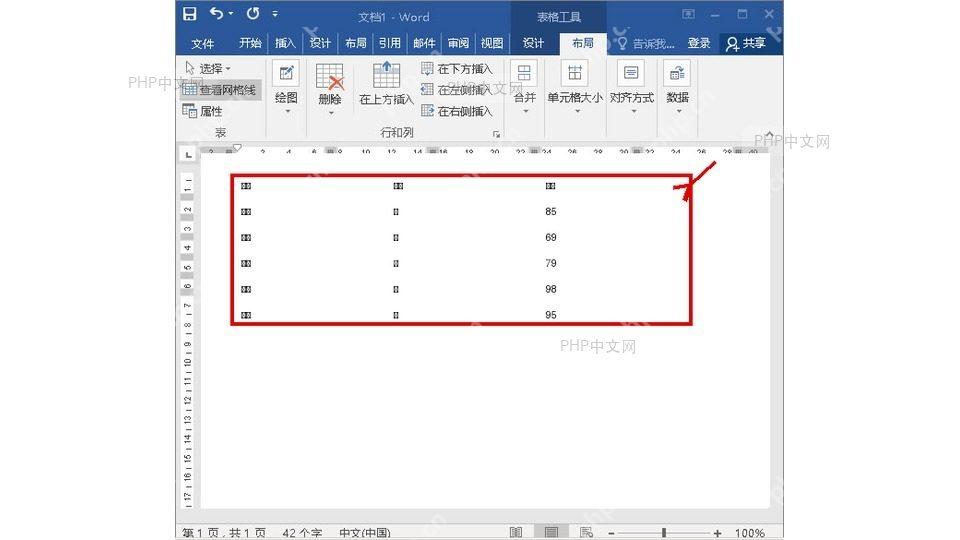Click the 告诉我 search box
The height and width of the screenshot is (540, 960).
click(x=647, y=43)
